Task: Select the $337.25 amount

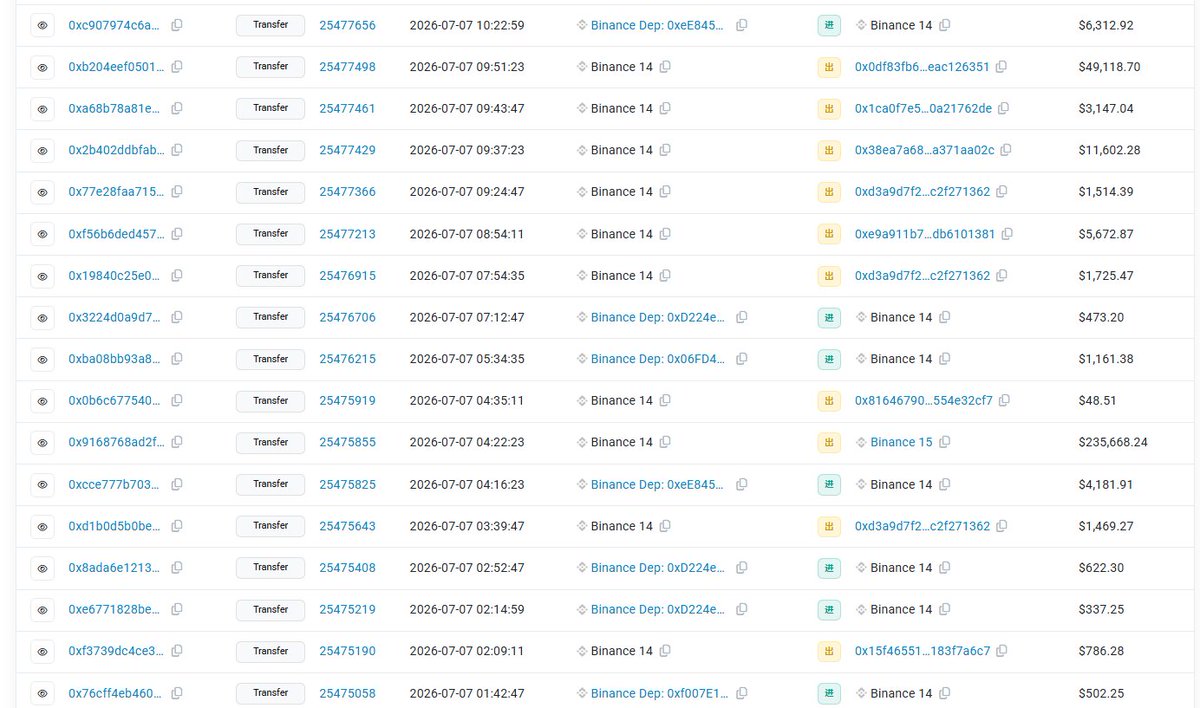Action: click(x=1101, y=609)
